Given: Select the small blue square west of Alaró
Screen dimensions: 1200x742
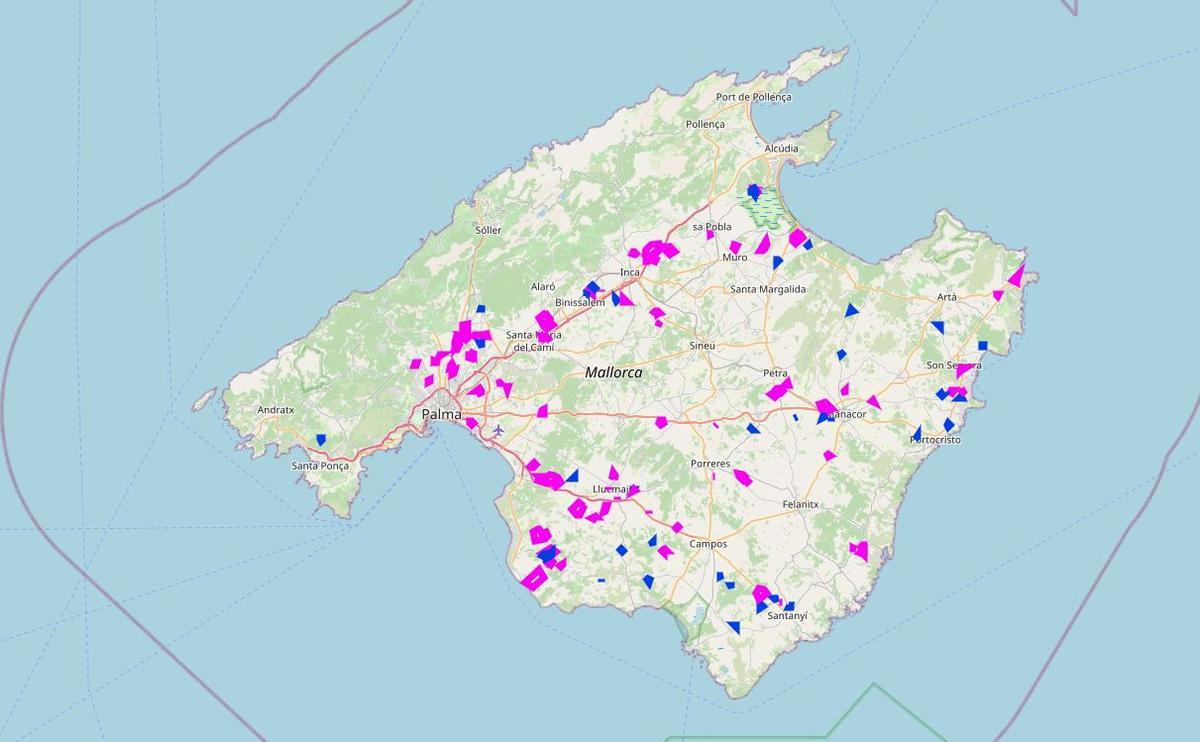Looking at the screenshot, I should click(x=480, y=309).
